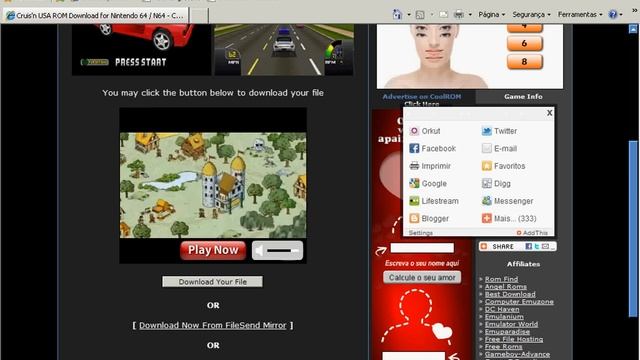
Task: Select the Cruis'n USA ROM Download tab
Action: [x=96, y=16]
